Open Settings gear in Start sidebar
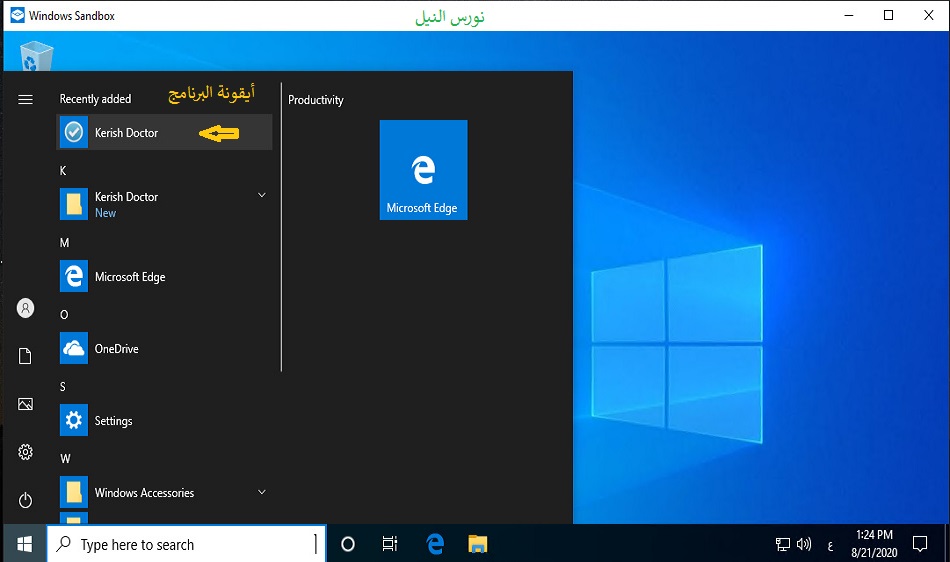 tap(26, 452)
